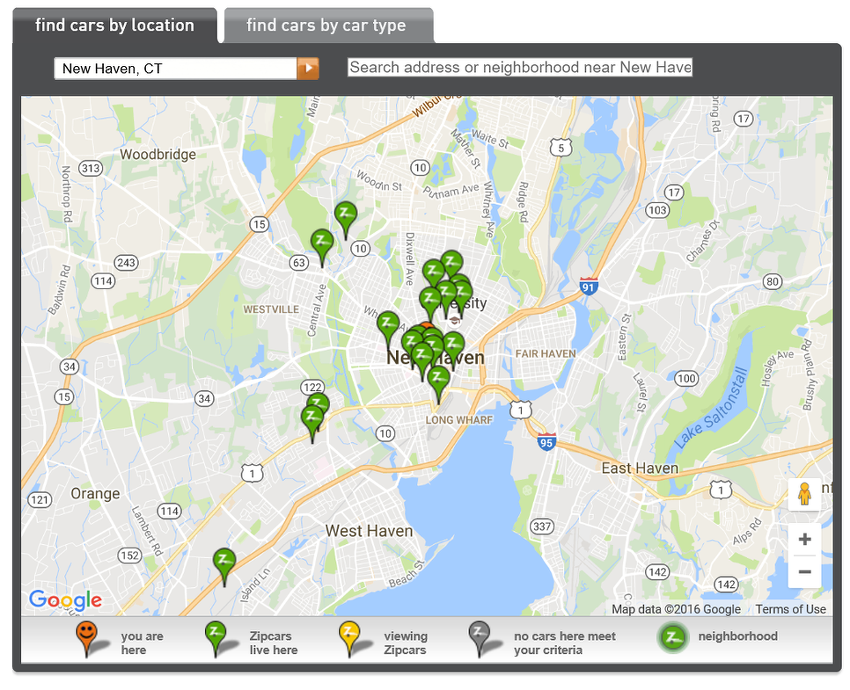The width and height of the screenshot is (850, 690).
Task: Click the 'West Haven' map label
Action: click(x=369, y=531)
